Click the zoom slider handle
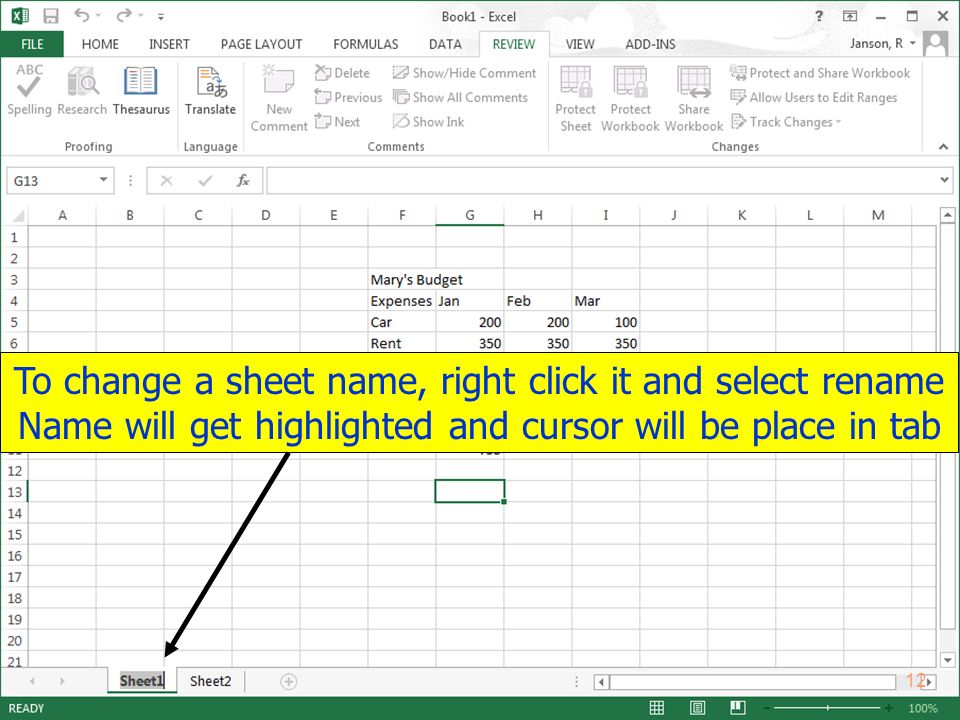960x720 pixels. (x=828, y=708)
